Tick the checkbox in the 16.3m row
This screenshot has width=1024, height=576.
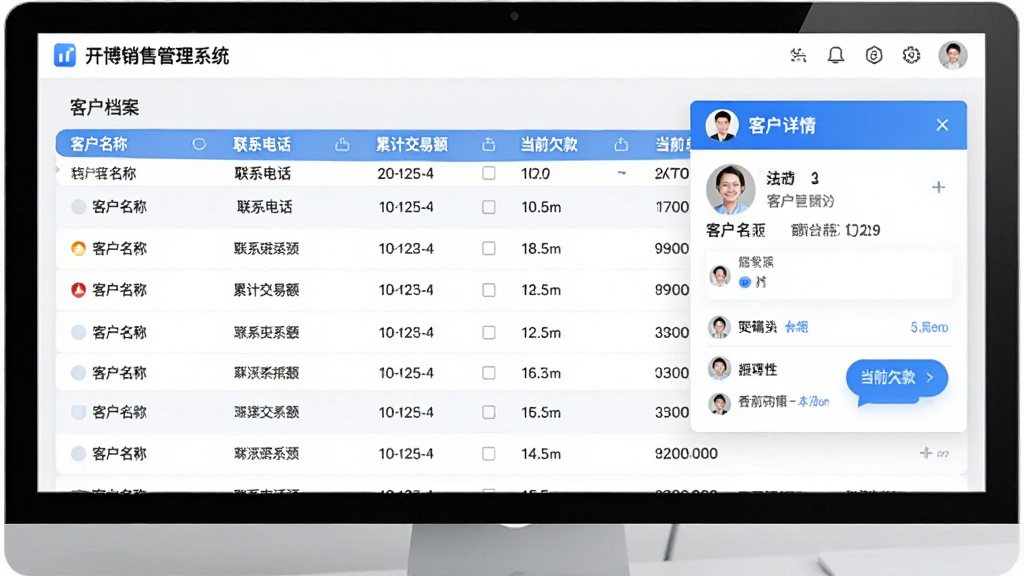pyautogui.click(x=488, y=373)
